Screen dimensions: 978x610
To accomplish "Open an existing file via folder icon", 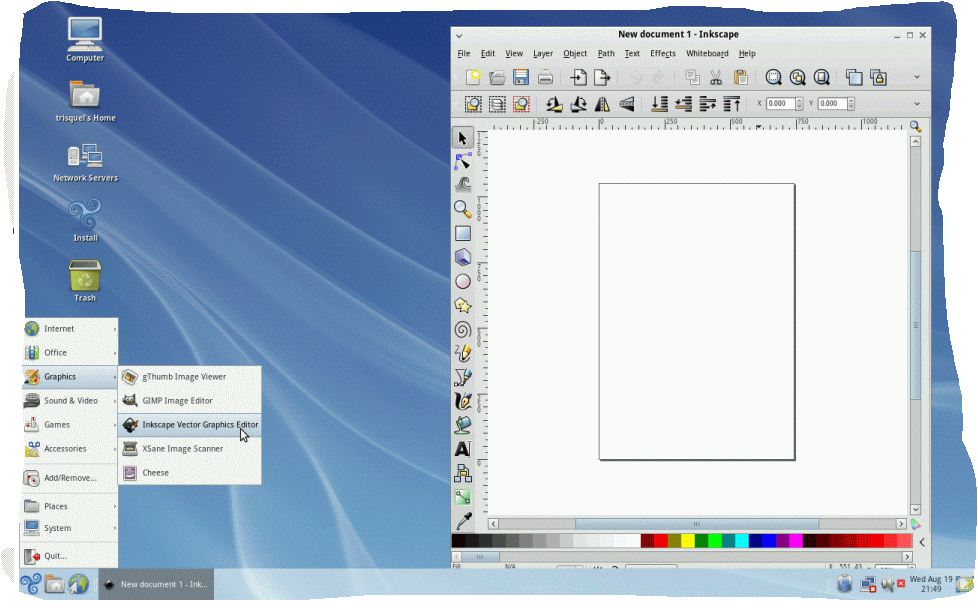I will pyautogui.click(x=497, y=77).
